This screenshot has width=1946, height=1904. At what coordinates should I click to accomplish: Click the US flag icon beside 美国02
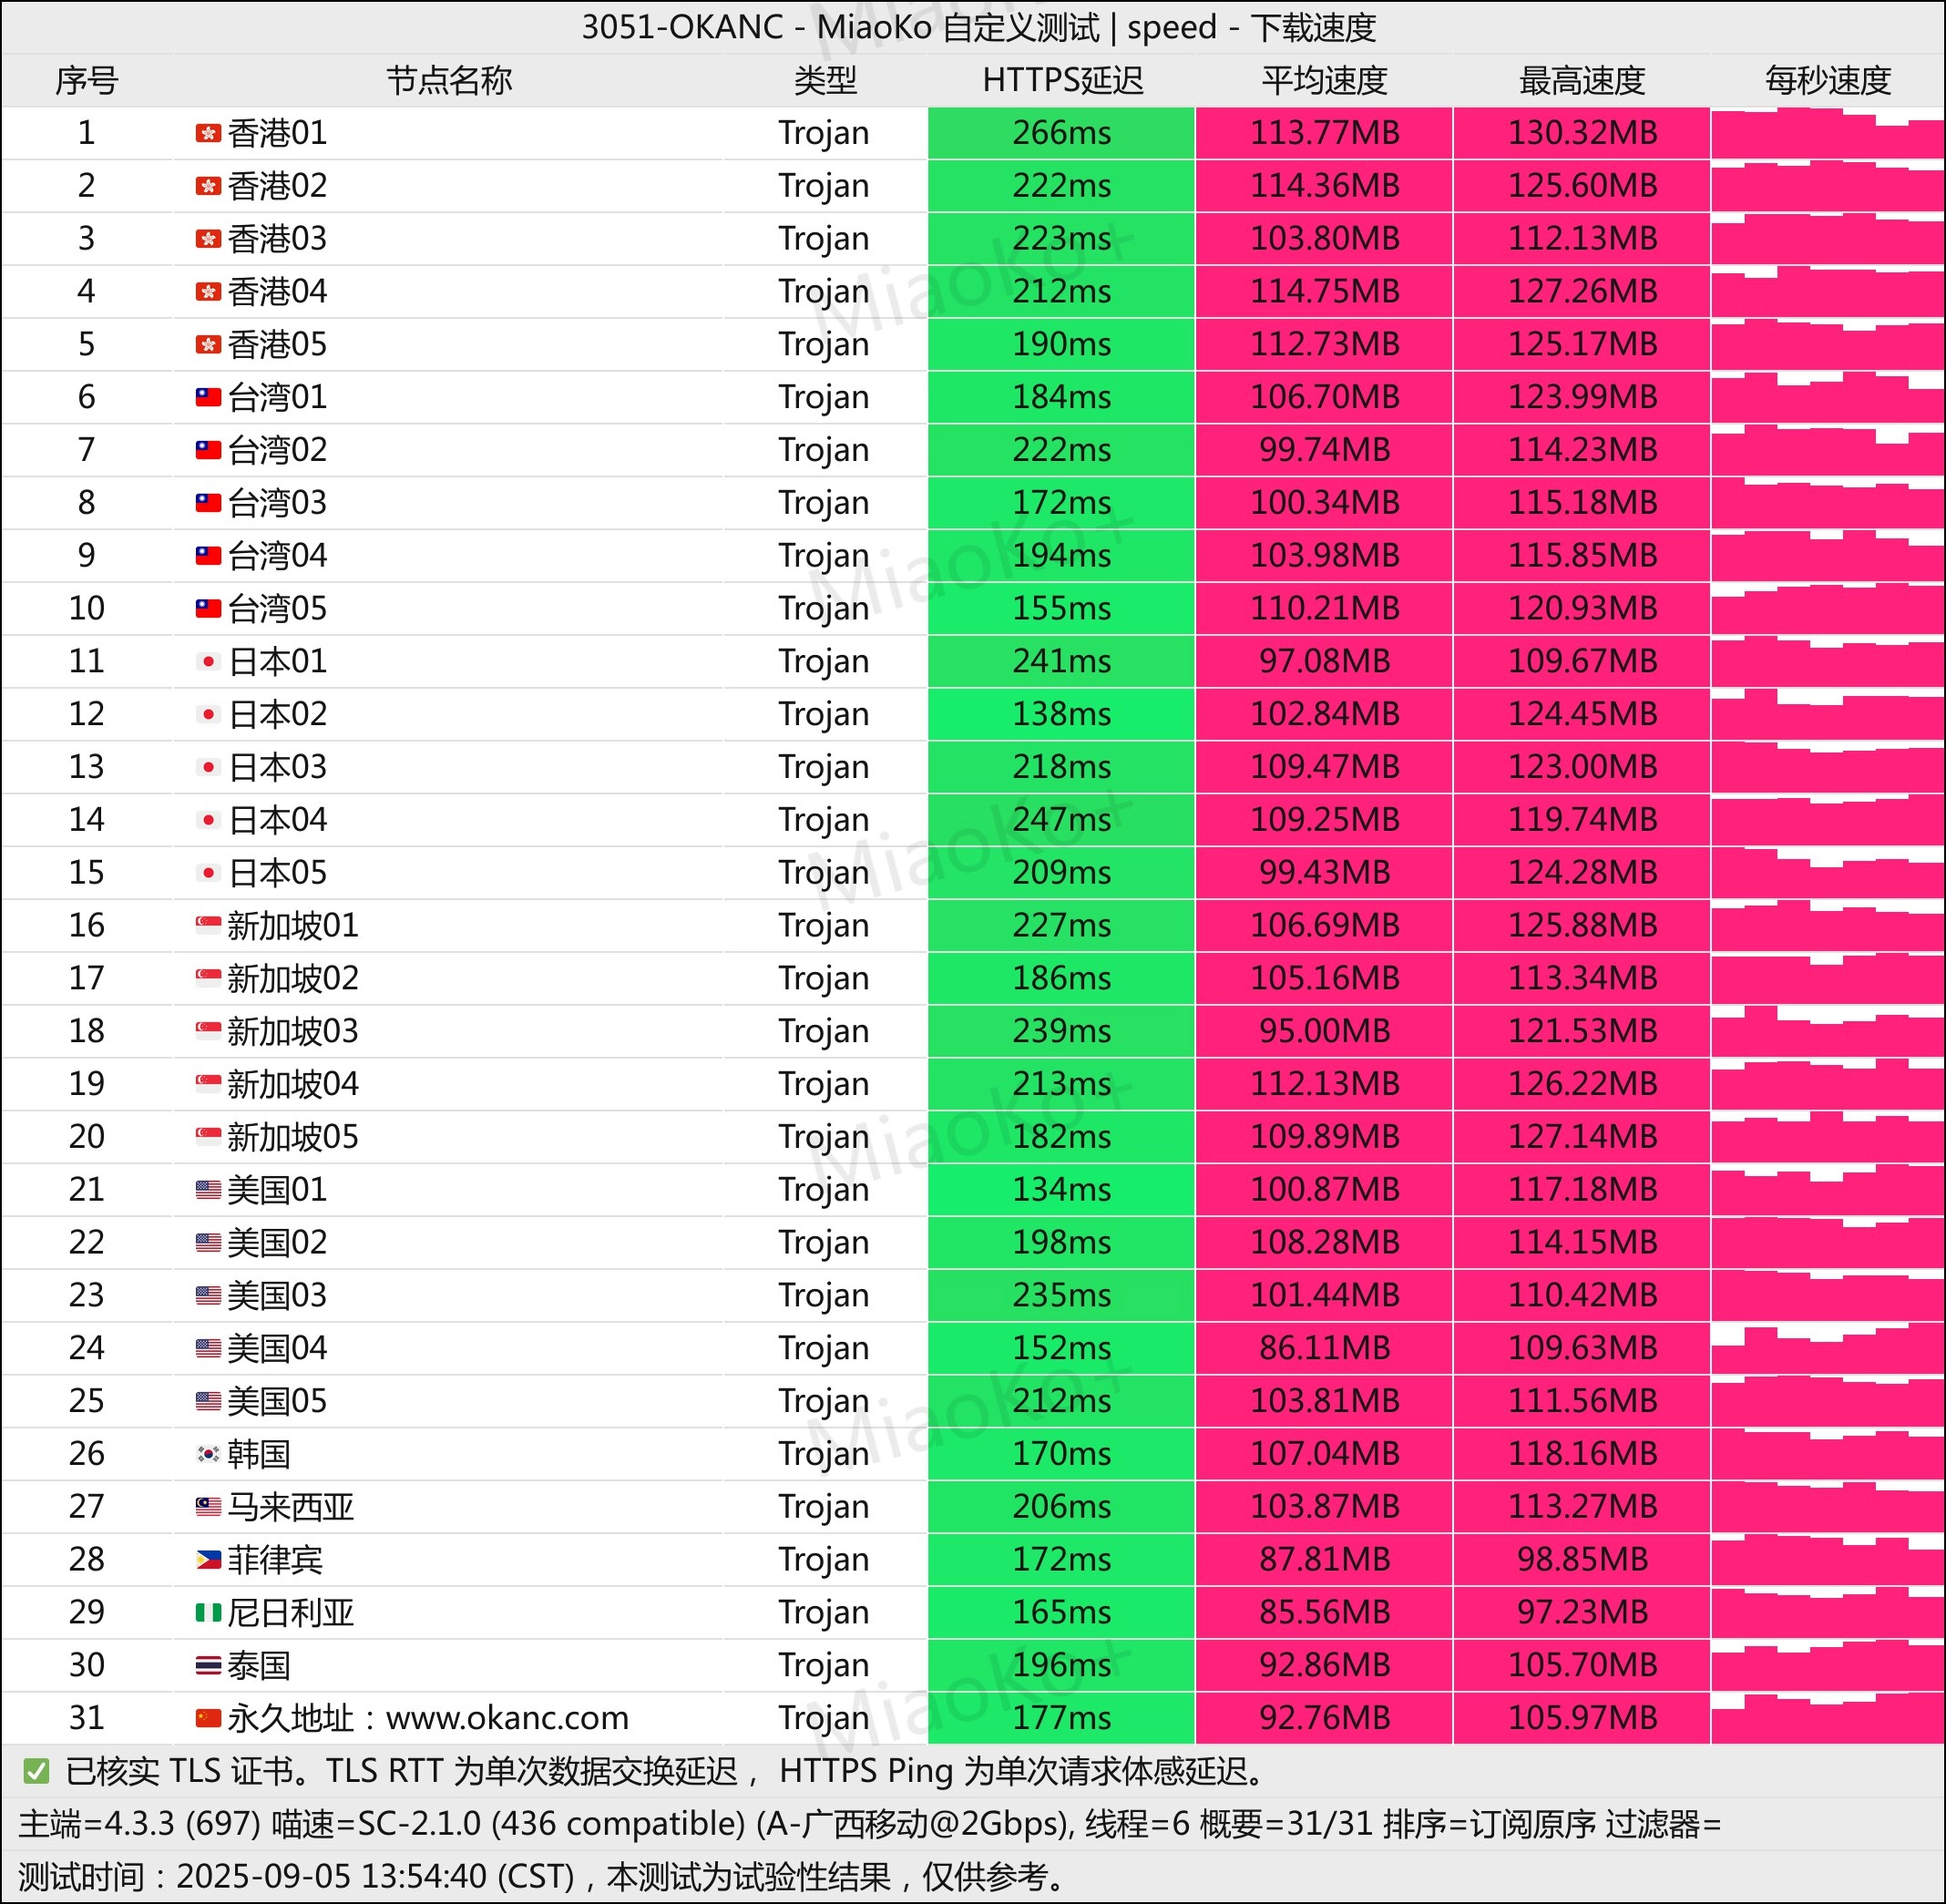click(x=208, y=1242)
